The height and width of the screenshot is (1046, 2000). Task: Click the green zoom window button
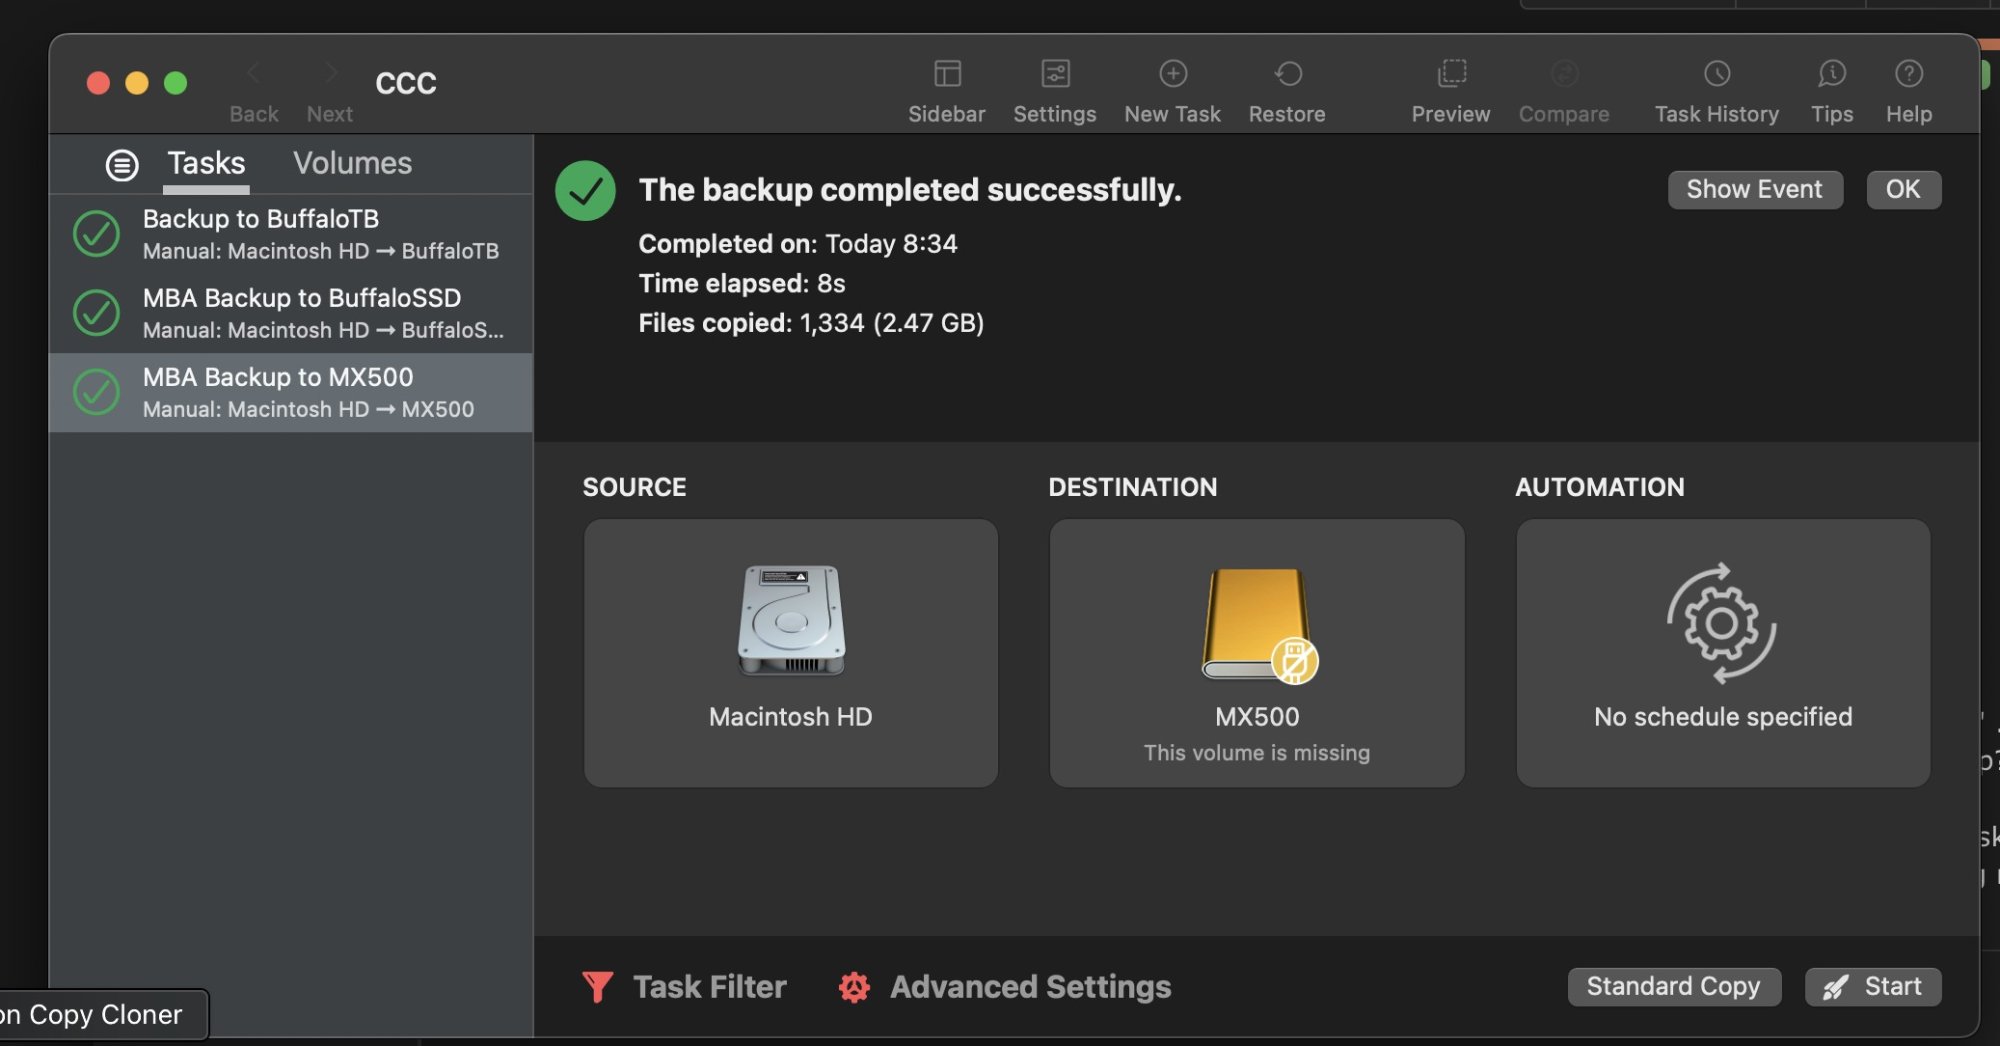[x=176, y=83]
